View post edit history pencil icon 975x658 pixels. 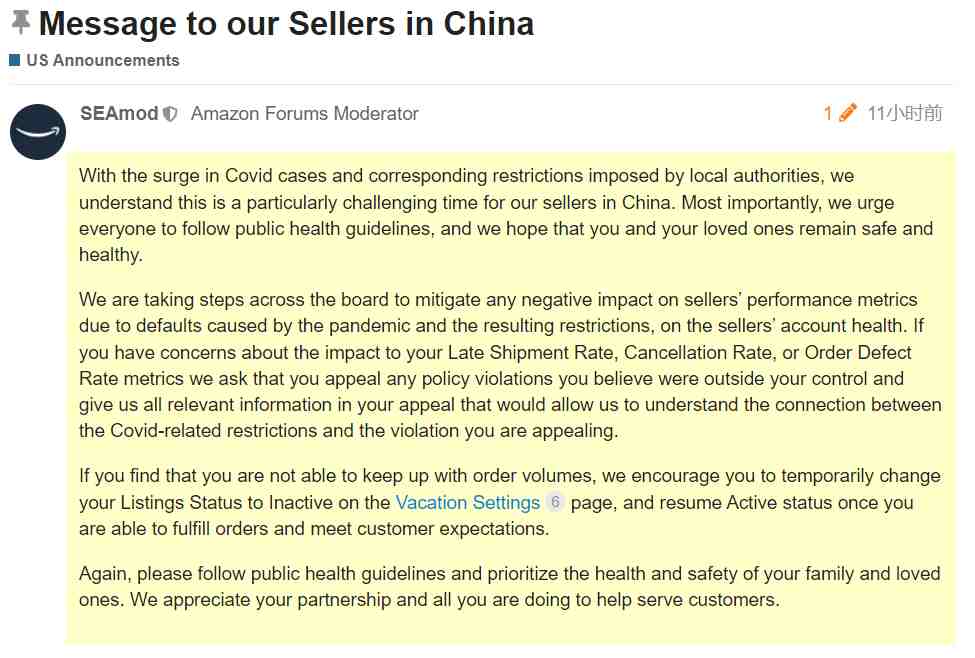(848, 113)
